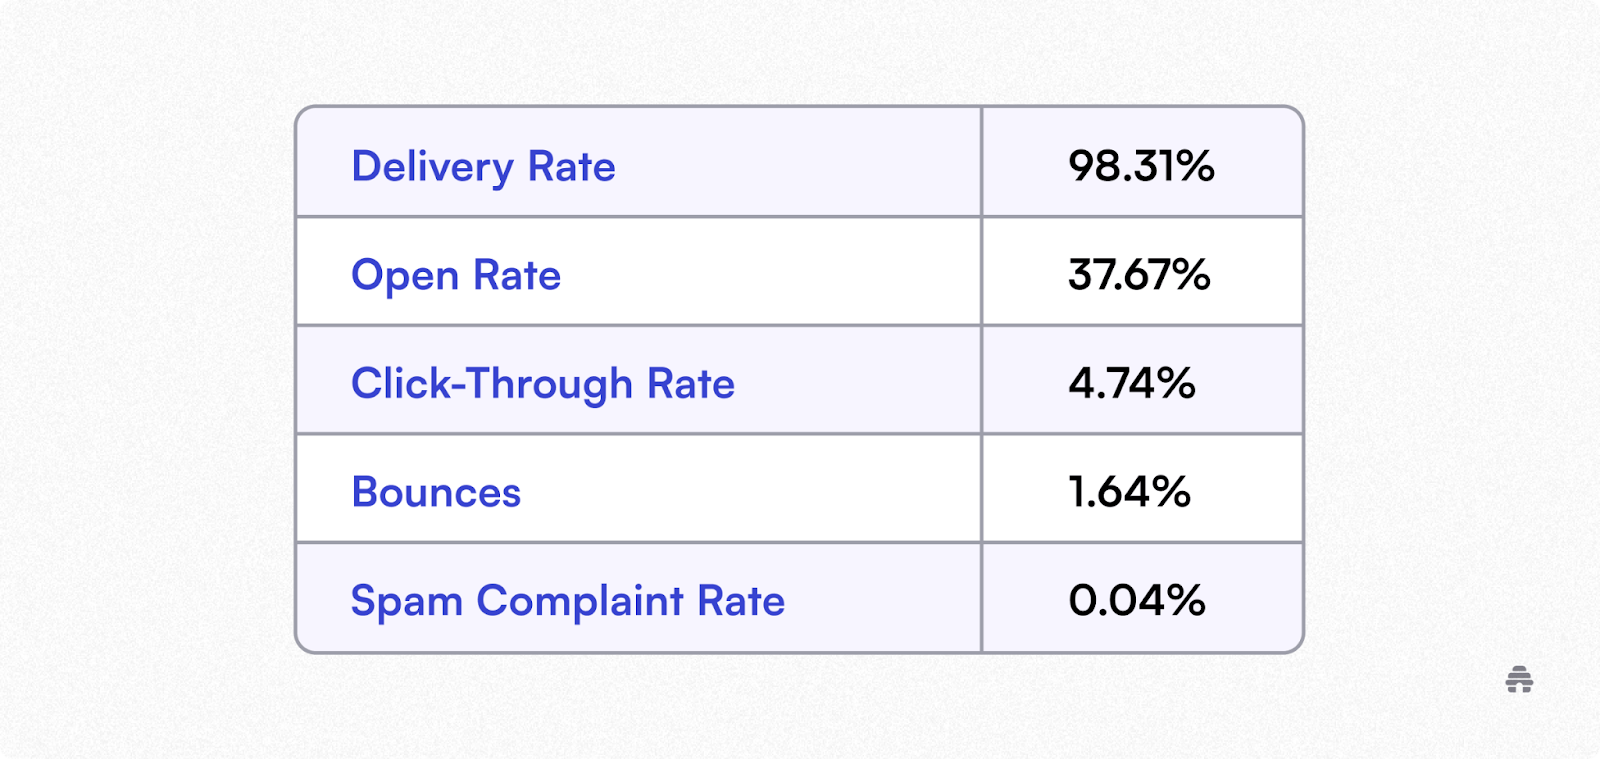
Task: Click the 4.74% click-through value
Action: click(1132, 383)
